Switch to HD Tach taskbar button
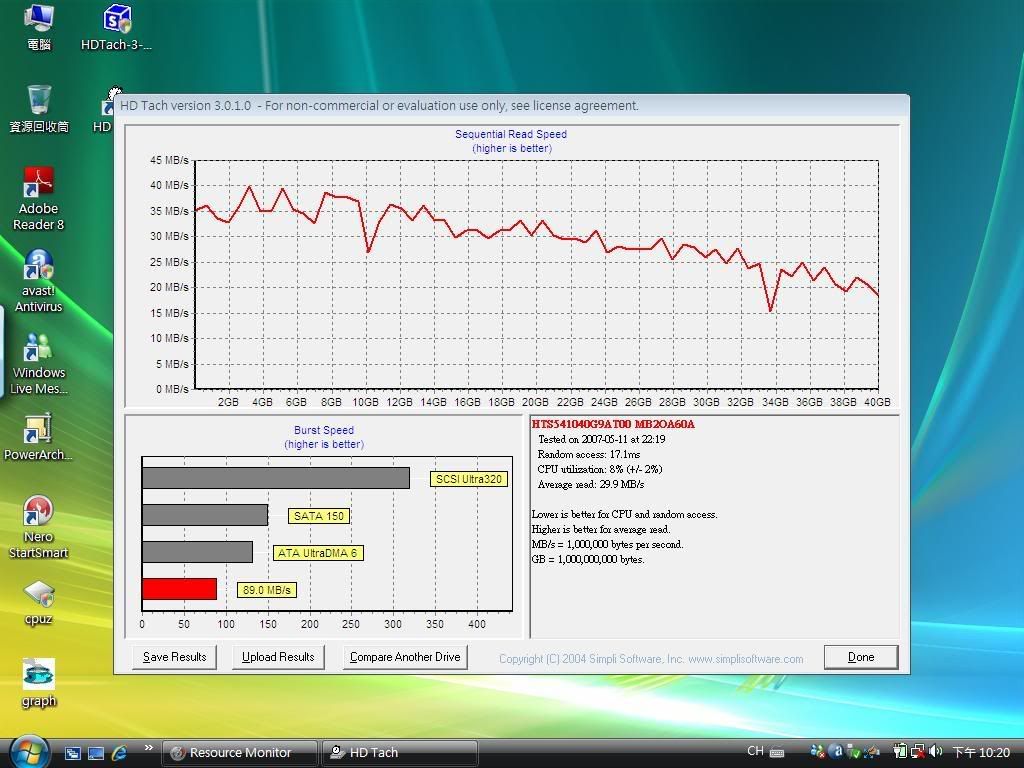This screenshot has height=768, width=1024. [x=400, y=753]
